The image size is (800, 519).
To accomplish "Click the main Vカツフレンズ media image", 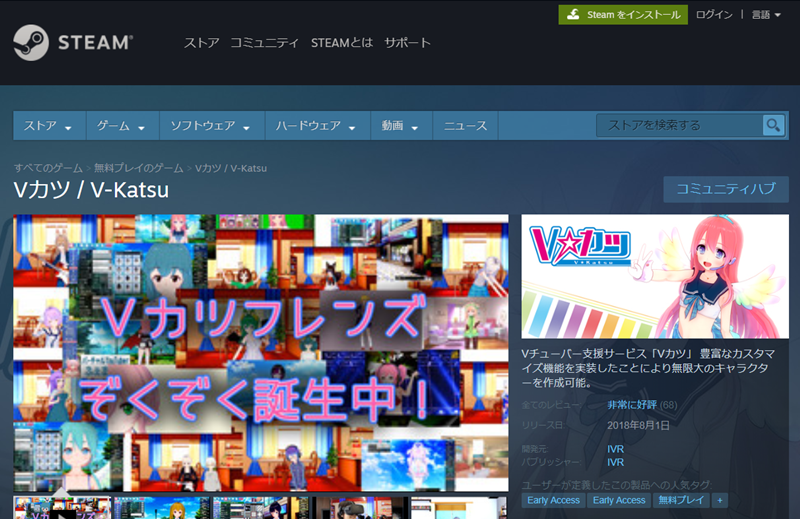I will pyautogui.click(x=261, y=353).
